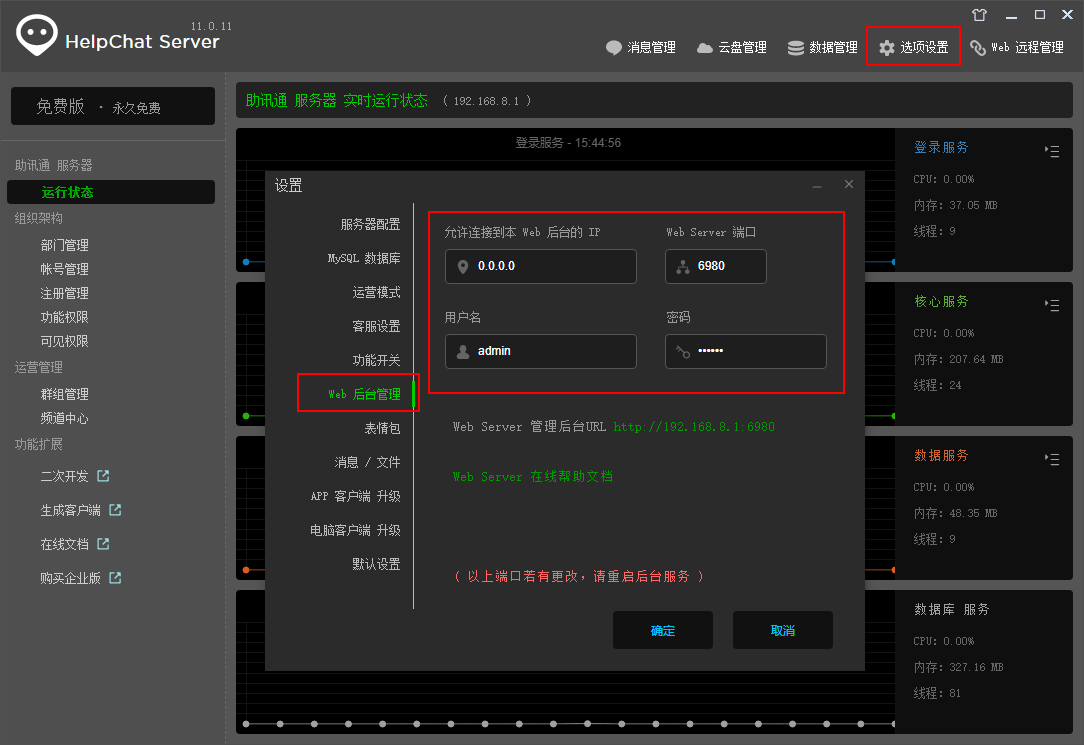Open 在线文档 external link icon
Image resolution: width=1084 pixels, height=745 pixels.
click(x=103, y=543)
